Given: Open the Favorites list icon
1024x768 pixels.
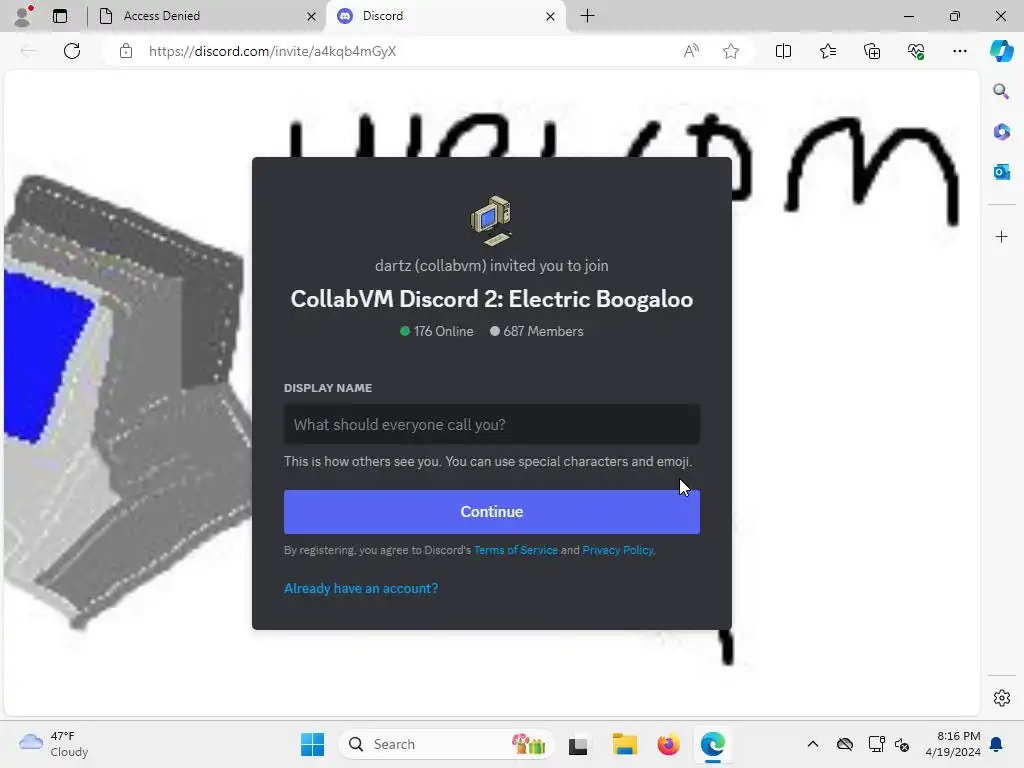Looking at the screenshot, I should 827,51.
